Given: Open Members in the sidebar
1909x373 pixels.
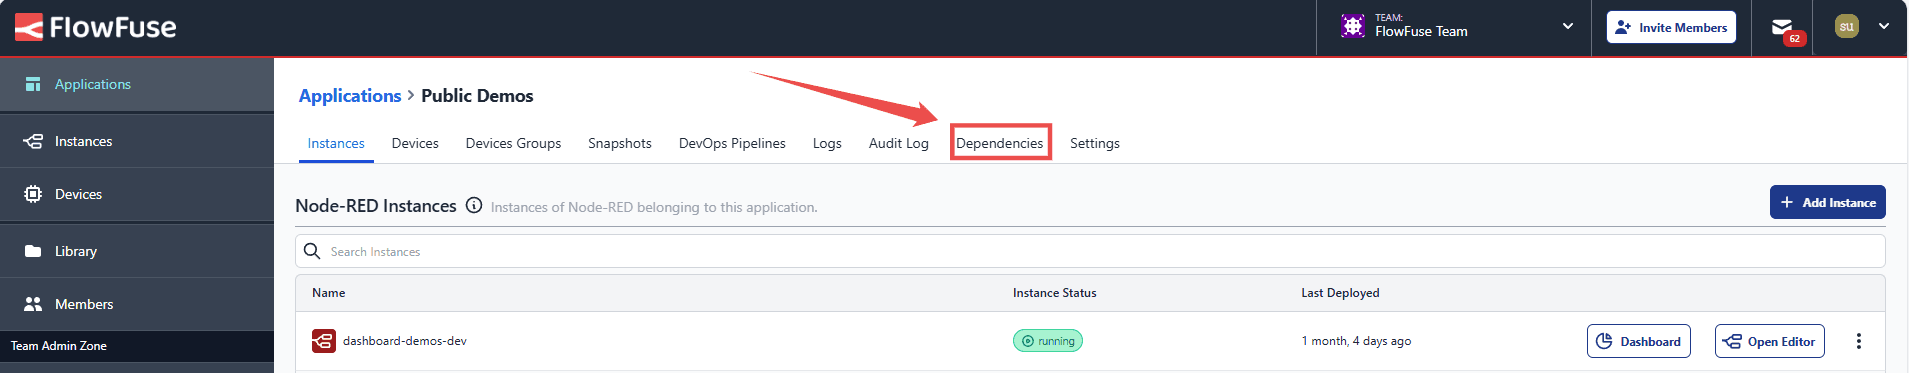Looking at the screenshot, I should [x=137, y=304].
